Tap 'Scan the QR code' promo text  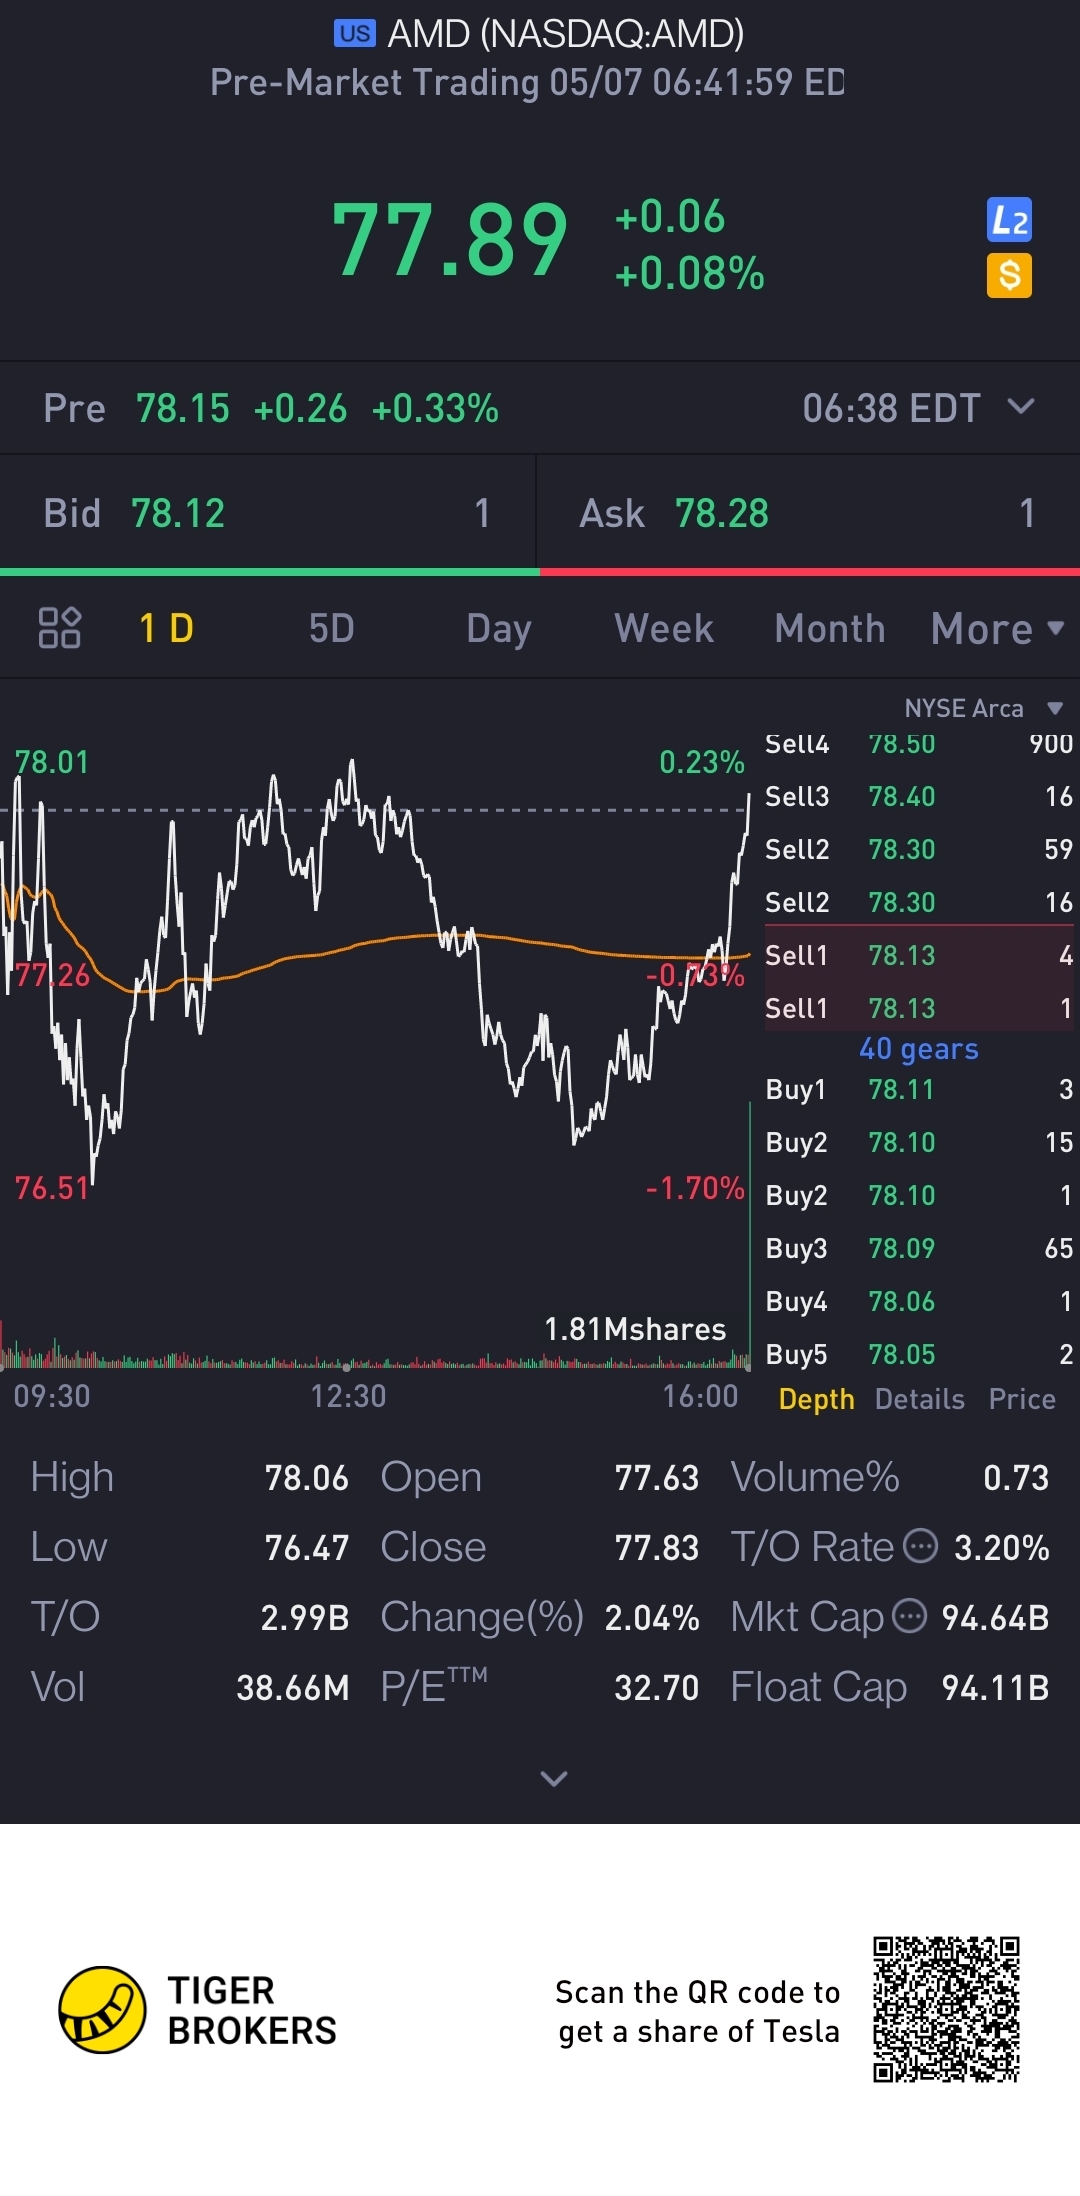click(x=698, y=2011)
